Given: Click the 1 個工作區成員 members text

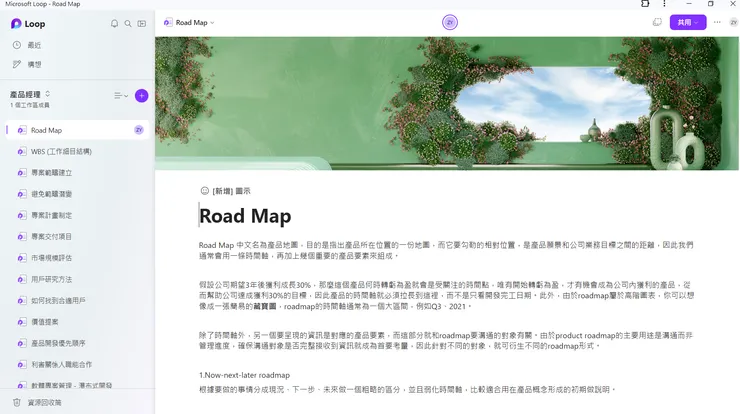Looking at the screenshot, I should pos(30,105).
